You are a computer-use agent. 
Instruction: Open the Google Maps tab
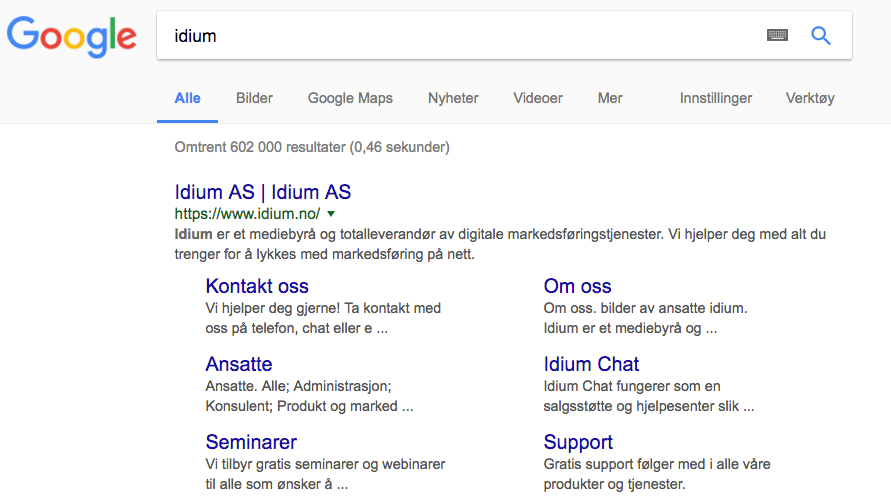[x=350, y=98]
